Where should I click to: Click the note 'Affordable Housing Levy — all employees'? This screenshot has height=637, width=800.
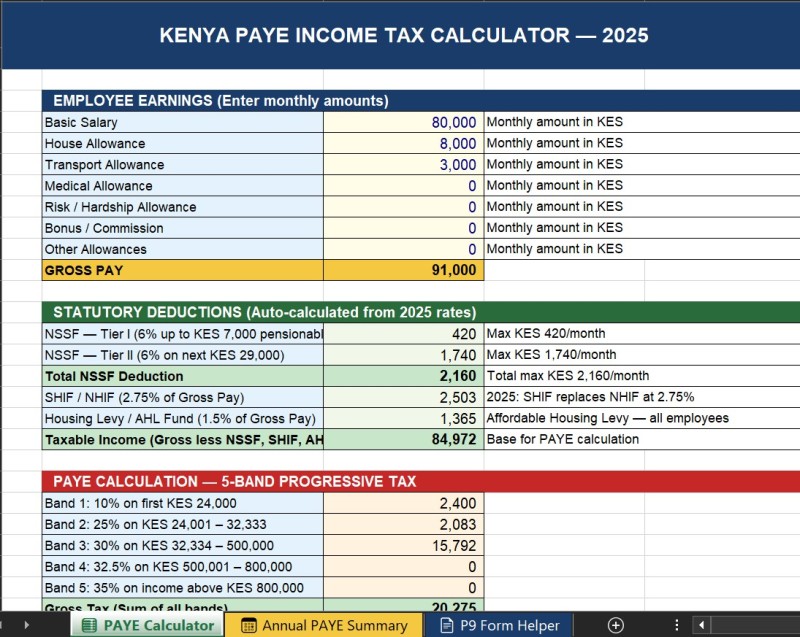coord(608,418)
